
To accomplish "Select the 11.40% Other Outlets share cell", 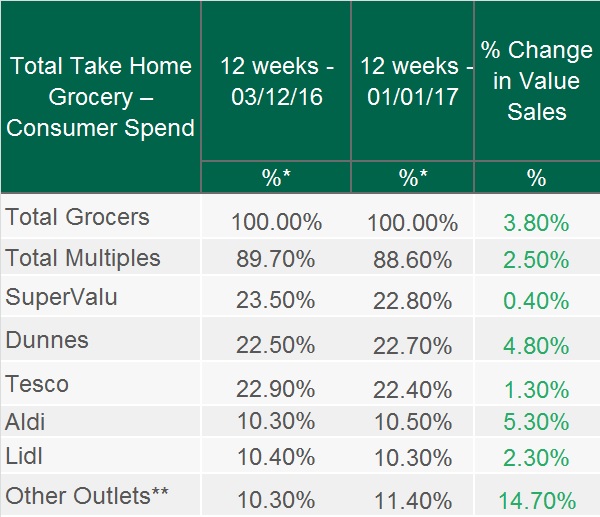I will point(411,498).
